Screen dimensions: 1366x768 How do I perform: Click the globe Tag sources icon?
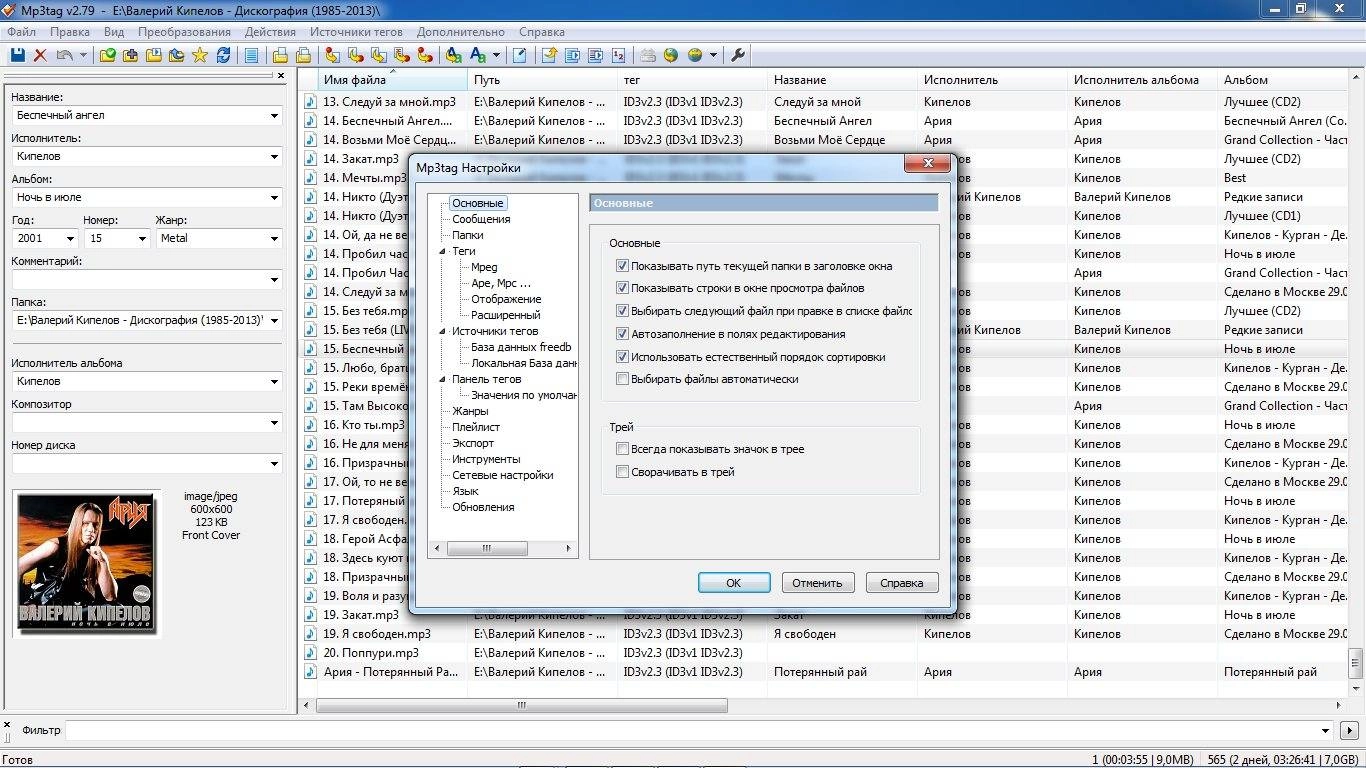pyautogui.click(x=694, y=55)
